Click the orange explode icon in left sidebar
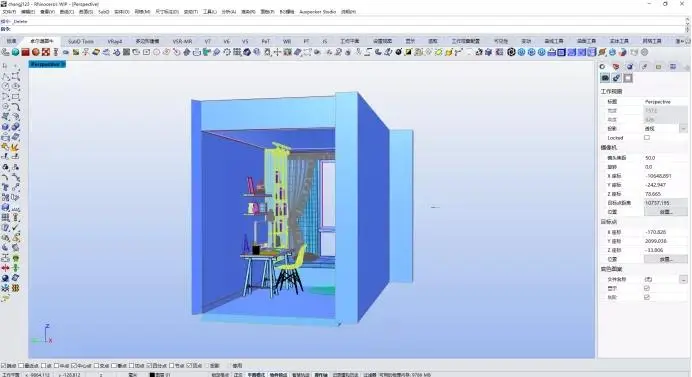Screen dimensions: 692x377 [x=15, y=147]
